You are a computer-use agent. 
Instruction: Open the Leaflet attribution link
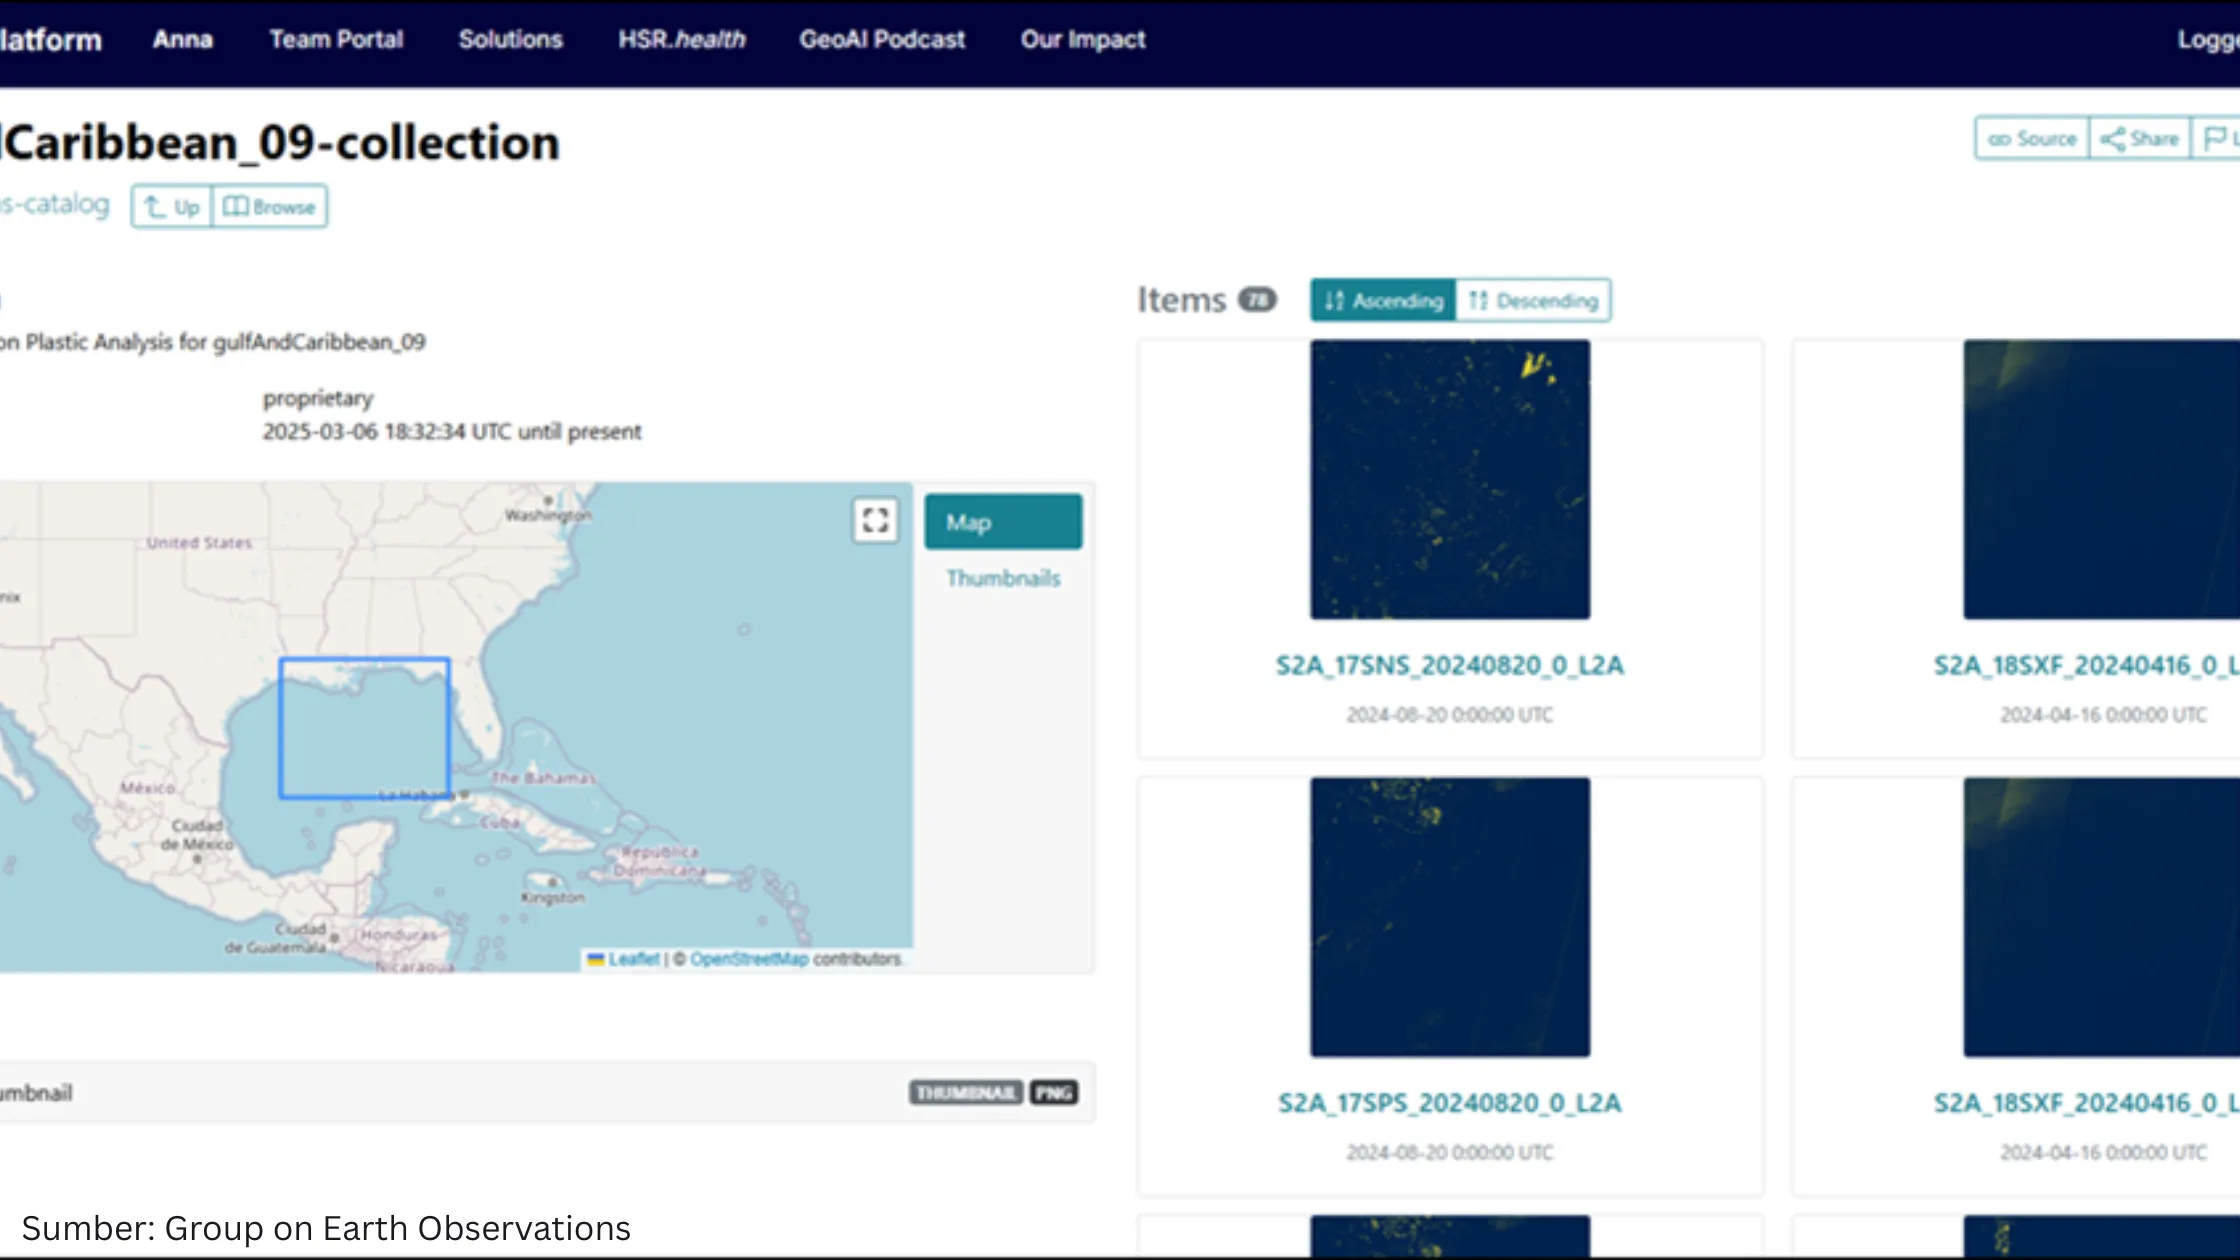click(x=633, y=959)
